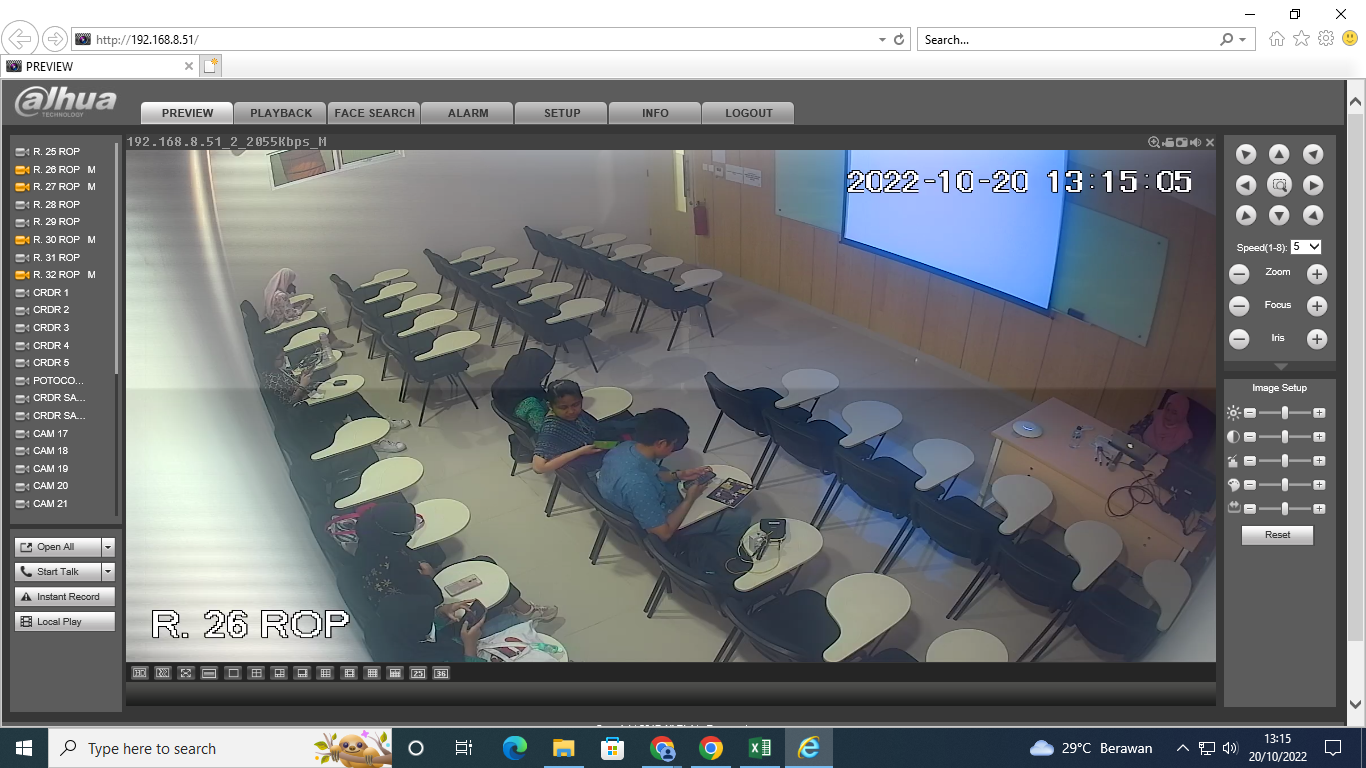Open the SETUP tab

pos(562,113)
